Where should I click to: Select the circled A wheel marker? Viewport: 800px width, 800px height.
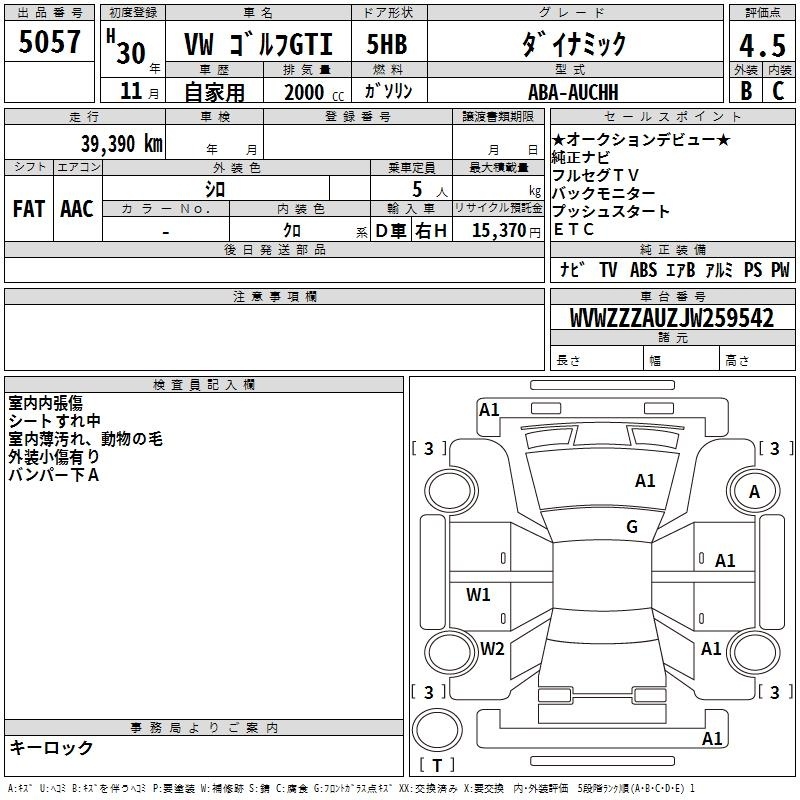[x=754, y=491]
